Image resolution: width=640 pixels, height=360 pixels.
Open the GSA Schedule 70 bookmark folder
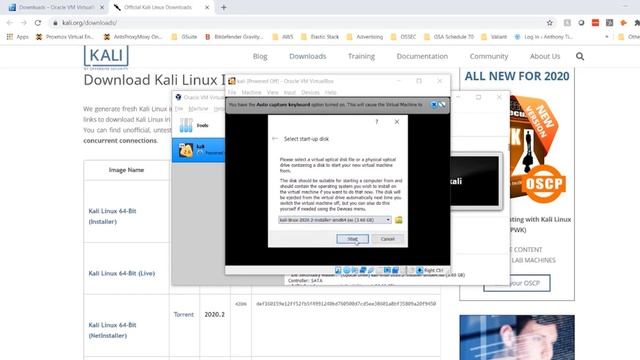click(x=449, y=37)
